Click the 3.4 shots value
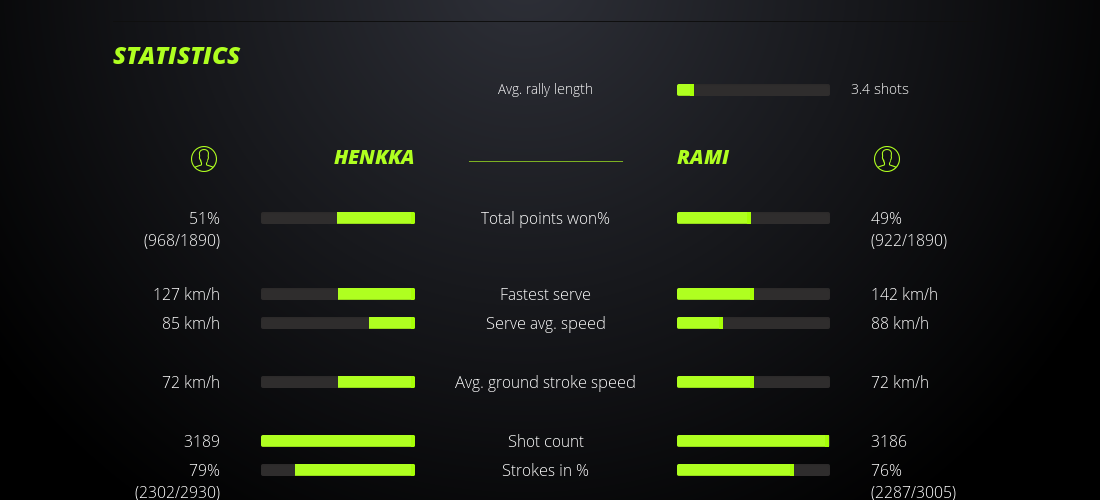Screen dimensions: 1100x500 [880, 89]
